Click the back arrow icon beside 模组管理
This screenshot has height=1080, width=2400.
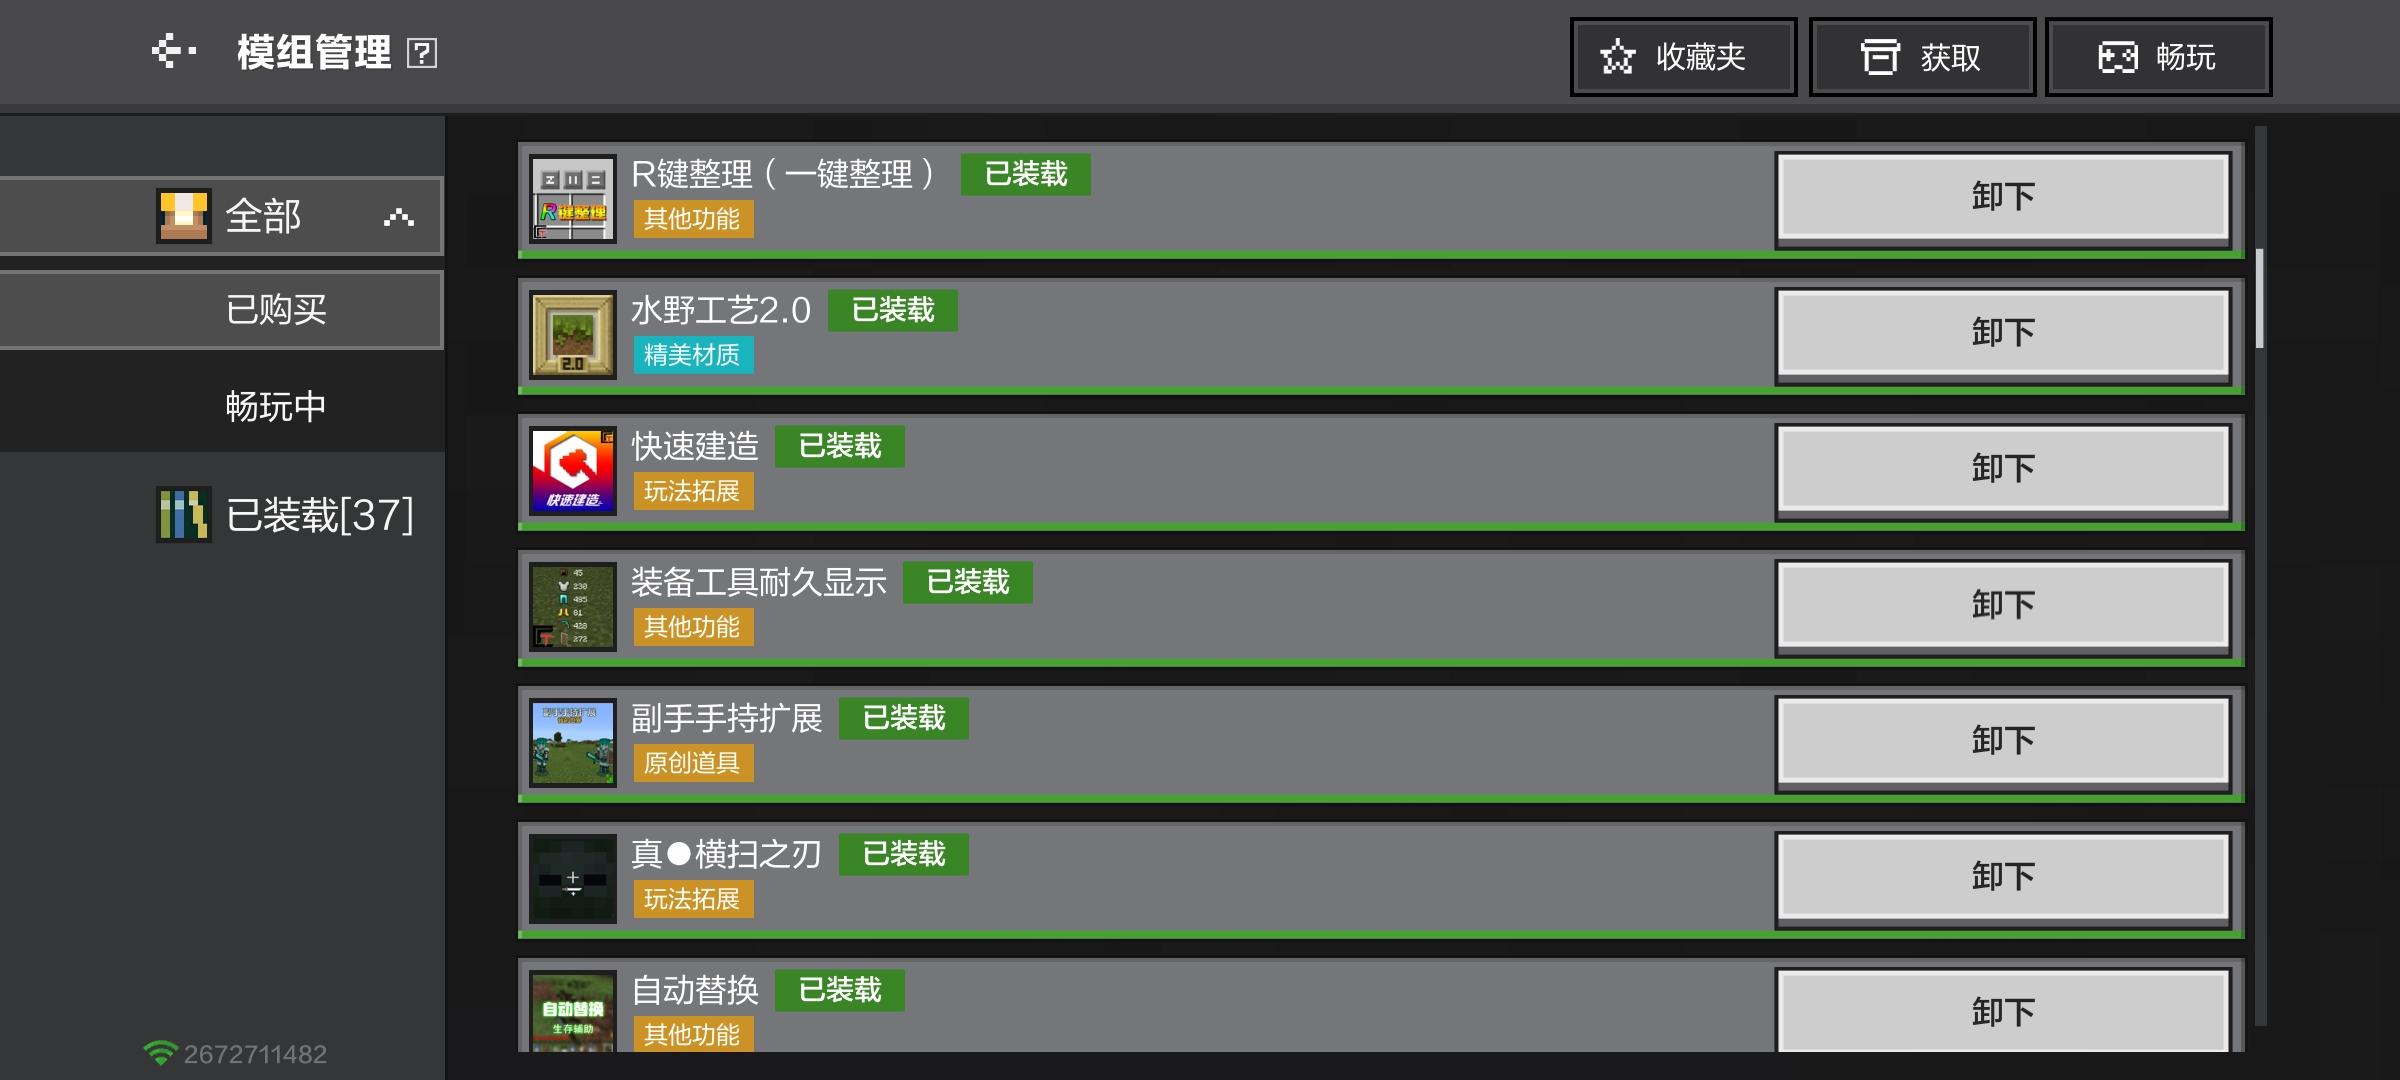click(174, 51)
